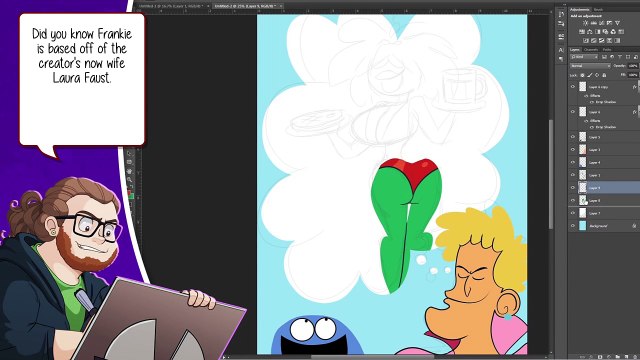Toggle adjustment layer filter icon

(612, 57)
